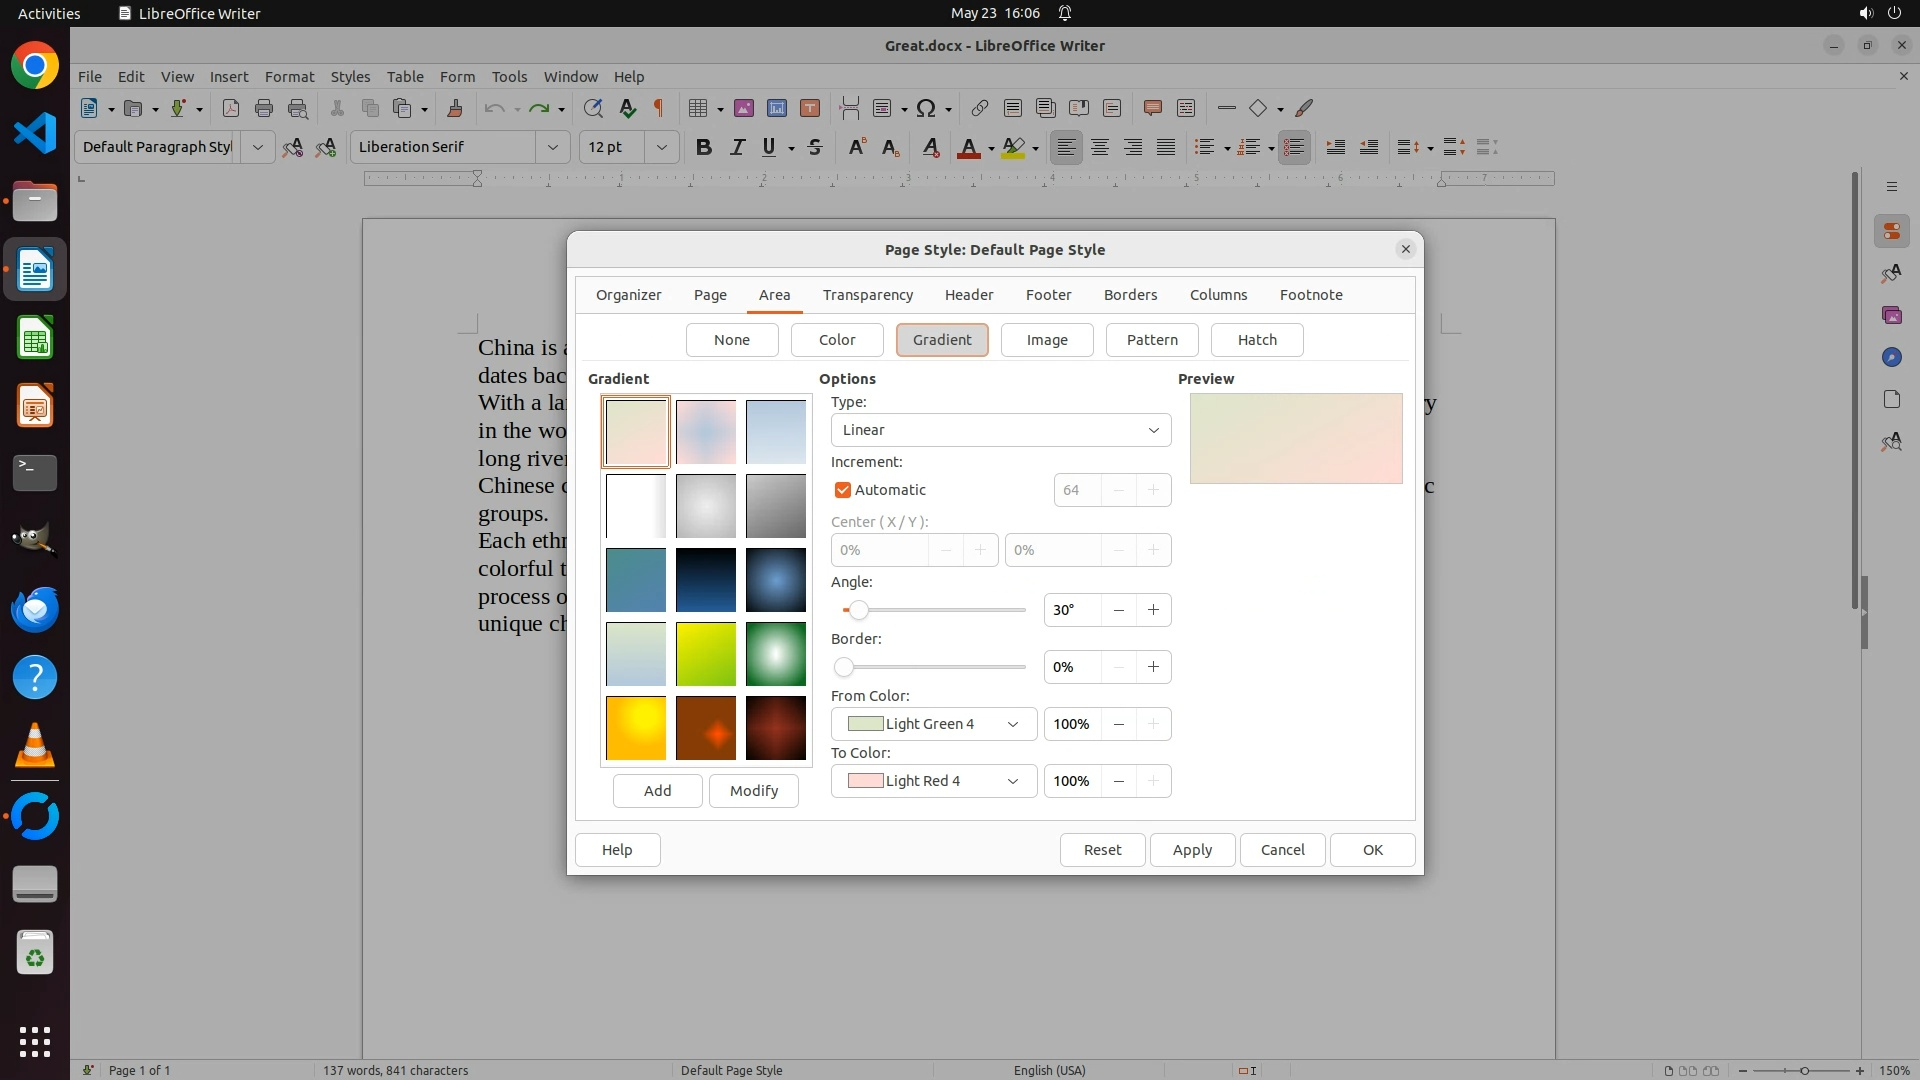Click the Modify gradient button
The image size is (1920, 1080).
[x=753, y=791]
